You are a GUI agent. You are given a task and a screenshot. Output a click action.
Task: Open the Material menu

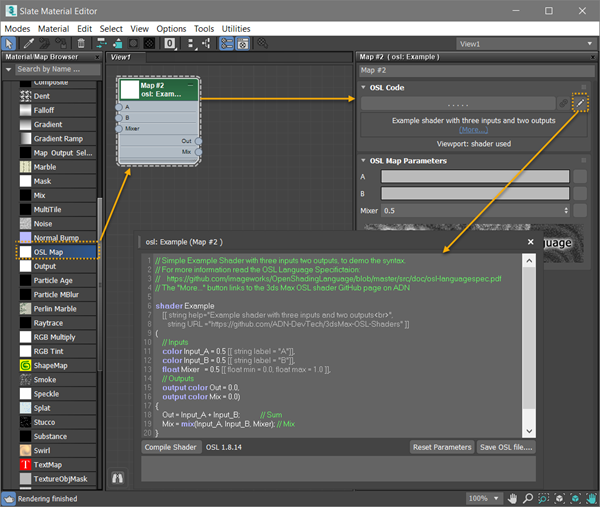[x=54, y=29]
